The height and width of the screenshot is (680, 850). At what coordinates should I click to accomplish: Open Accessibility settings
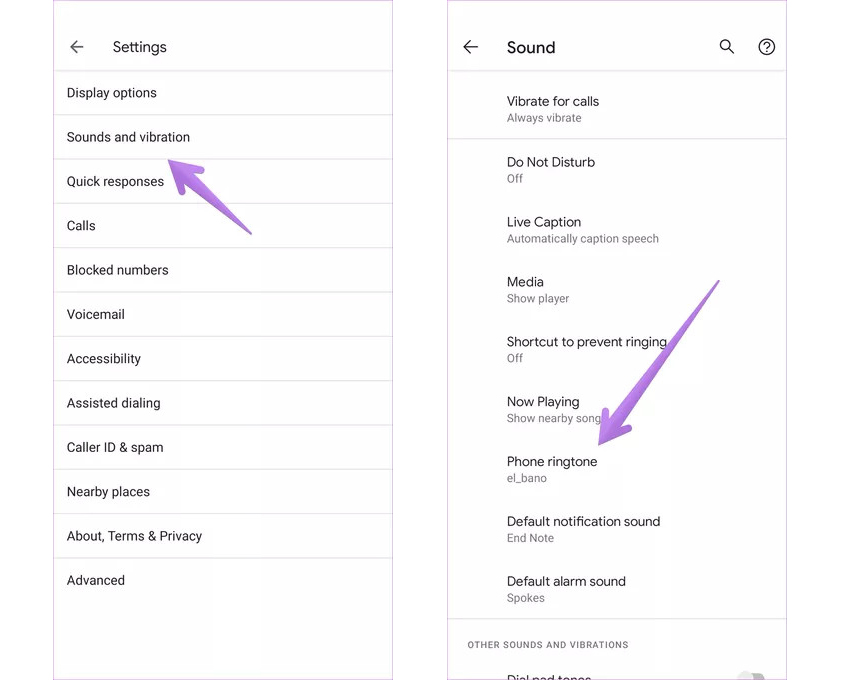point(104,359)
